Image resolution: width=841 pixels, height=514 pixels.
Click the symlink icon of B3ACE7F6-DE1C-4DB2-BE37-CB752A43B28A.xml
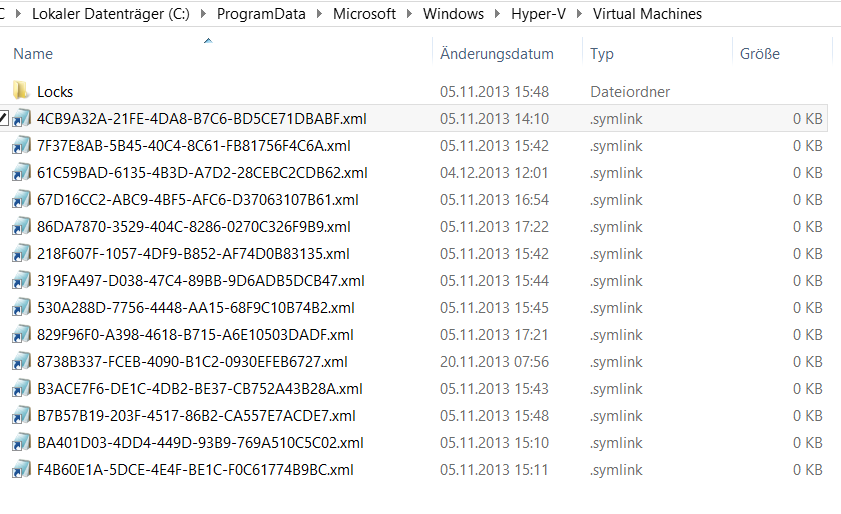pos(21,388)
